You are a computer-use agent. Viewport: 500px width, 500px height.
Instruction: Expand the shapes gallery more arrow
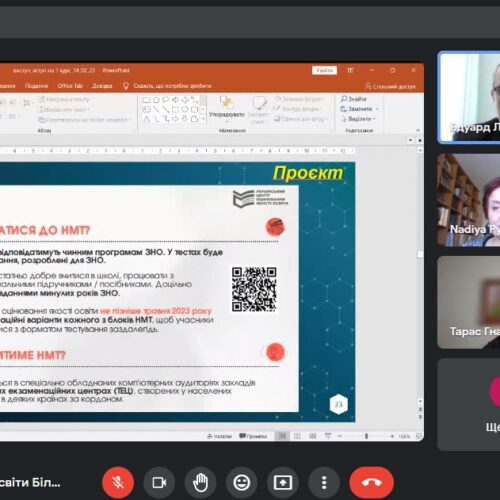click(x=203, y=119)
